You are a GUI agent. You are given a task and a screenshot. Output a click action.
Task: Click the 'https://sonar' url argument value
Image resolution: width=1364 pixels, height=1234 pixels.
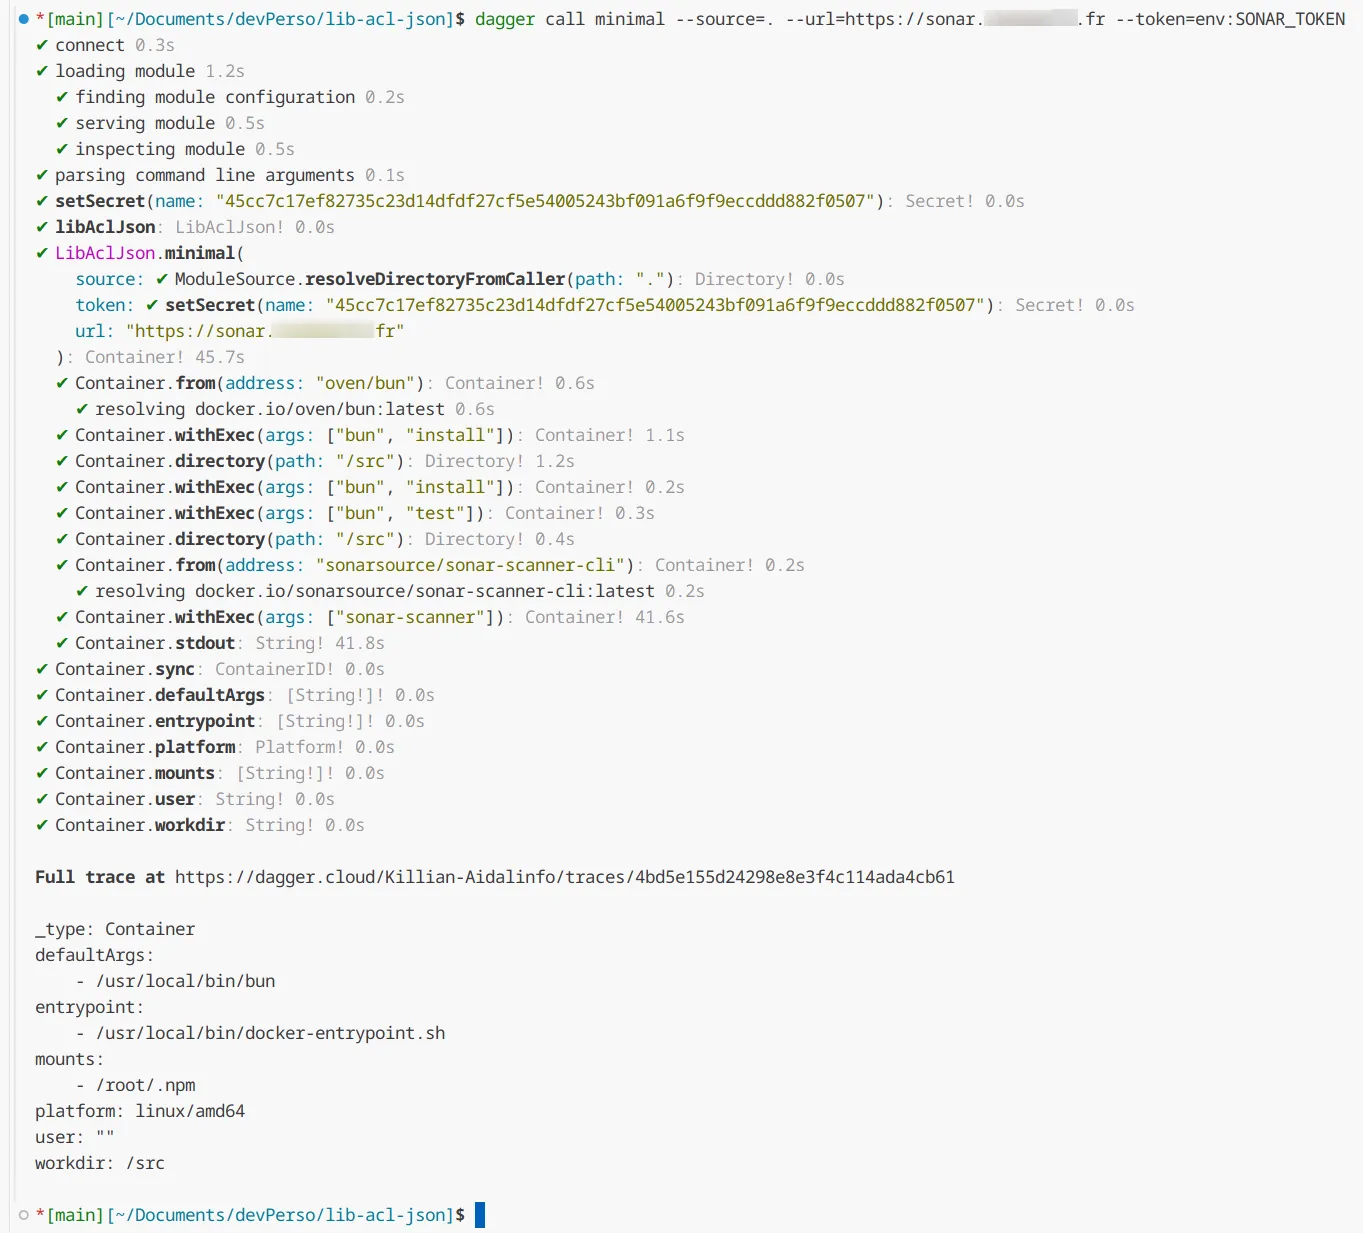(265, 331)
